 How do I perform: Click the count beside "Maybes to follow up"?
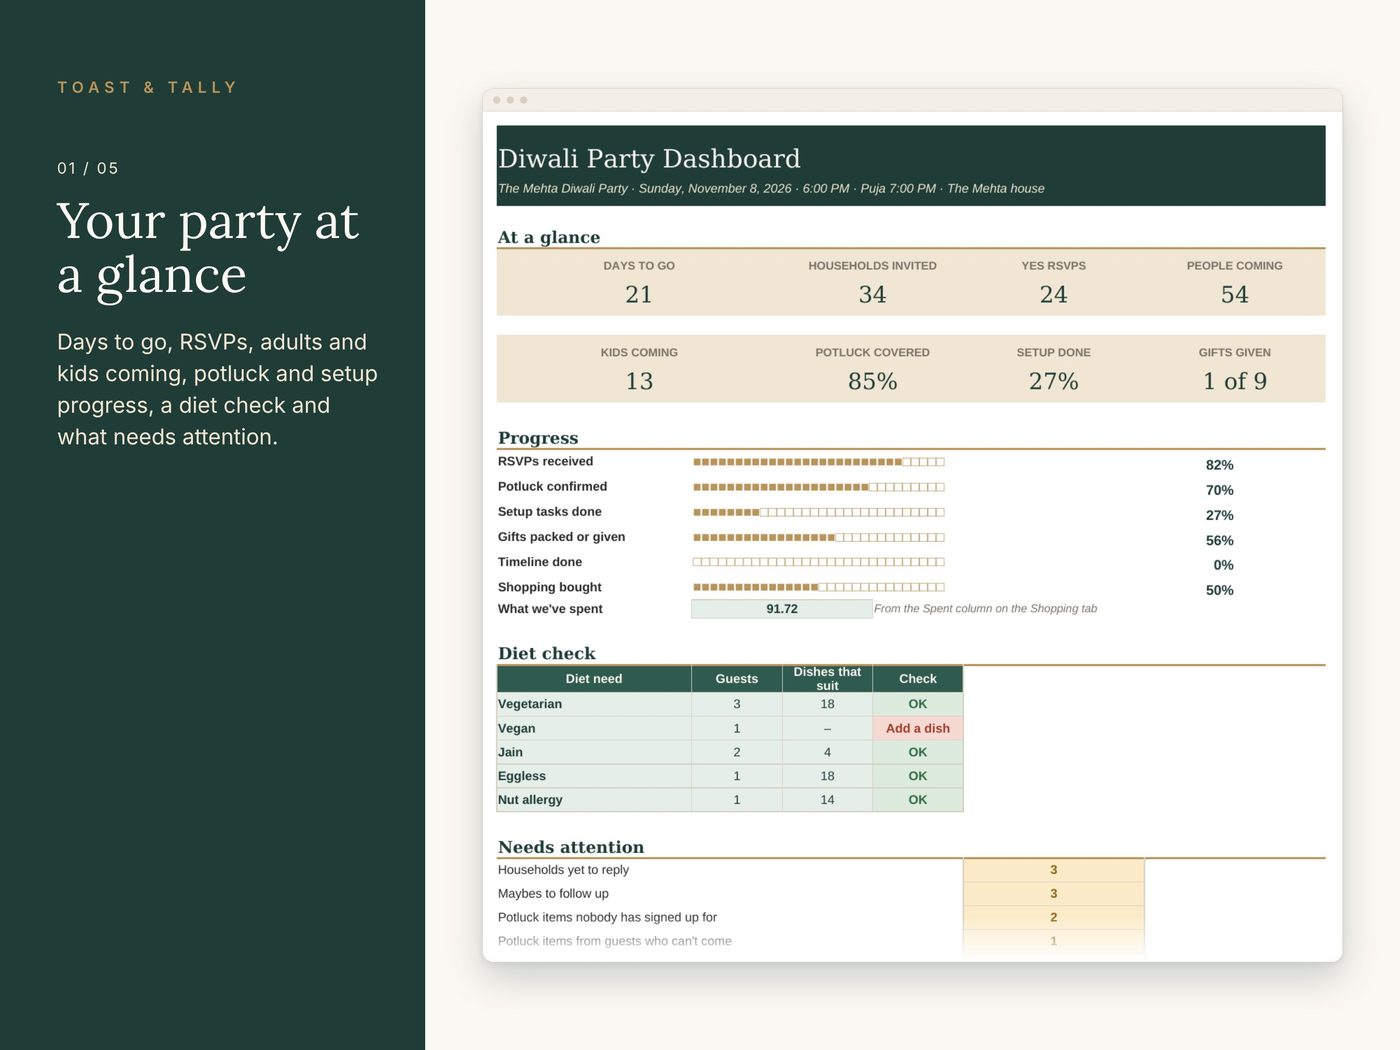[1054, 894]
